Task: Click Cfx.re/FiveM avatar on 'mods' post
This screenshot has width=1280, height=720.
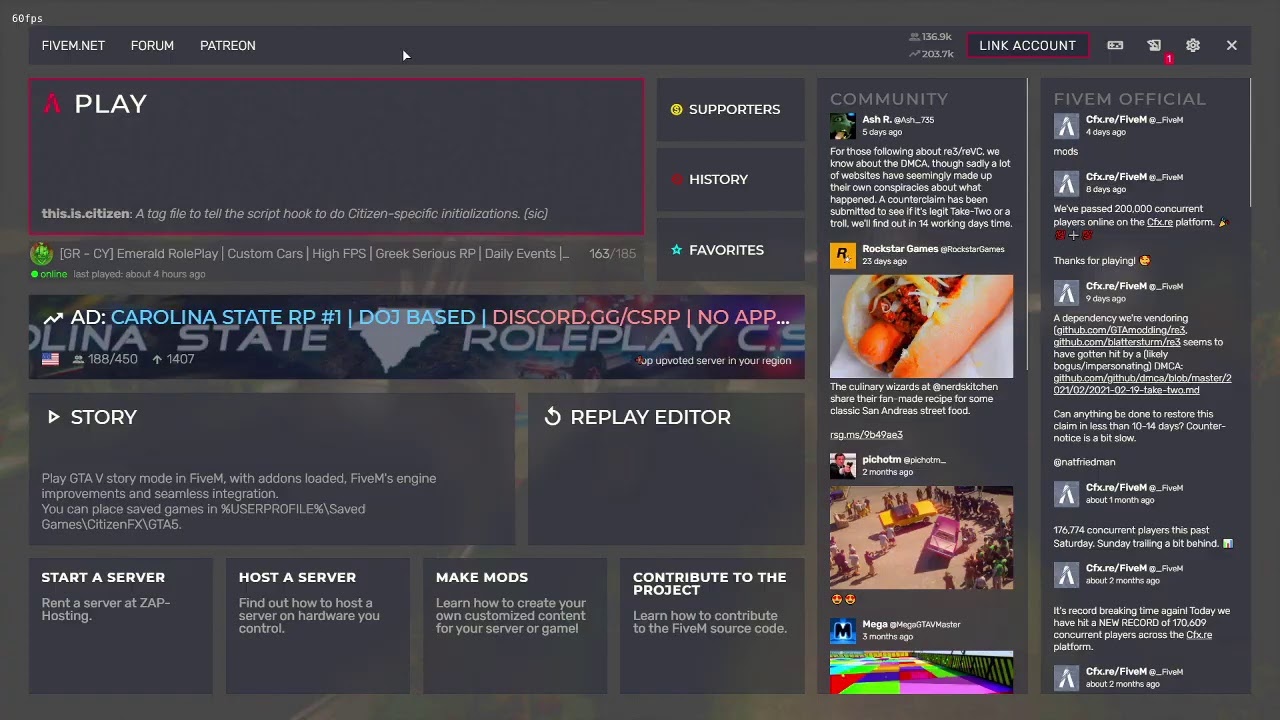Action: 1066,126
